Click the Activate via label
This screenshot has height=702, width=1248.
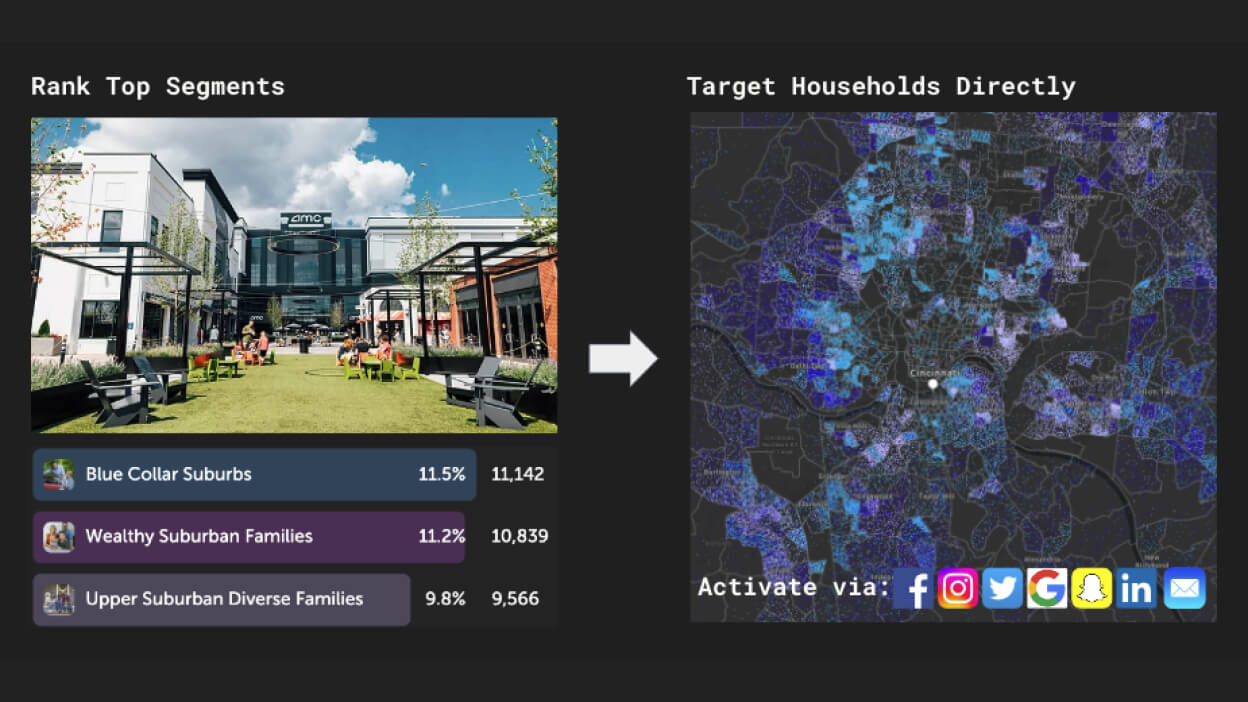(791, 587)
